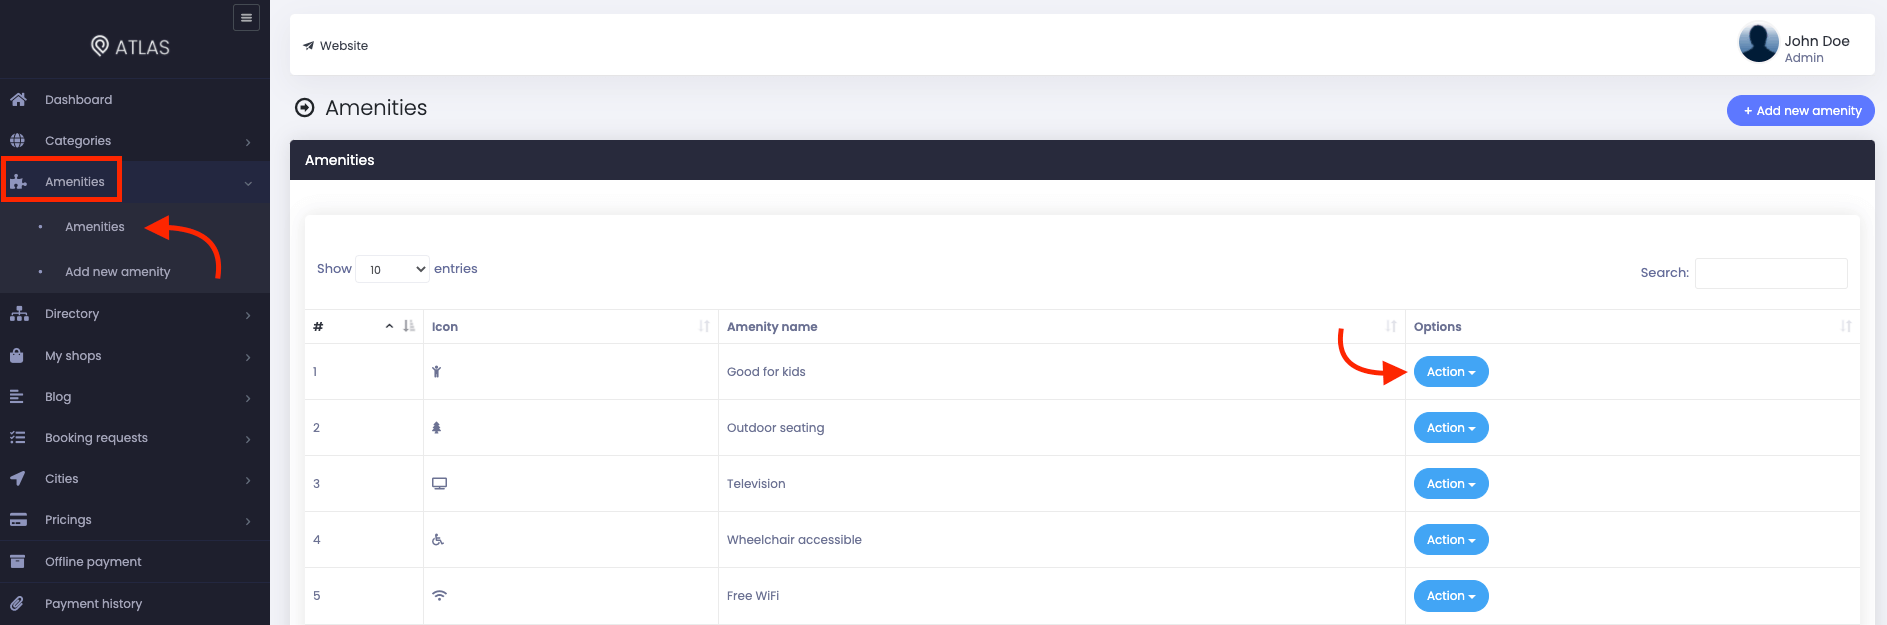Screen dimensions: 1887x625
Task: Open Payment history menu item
Action: (135, 603)
